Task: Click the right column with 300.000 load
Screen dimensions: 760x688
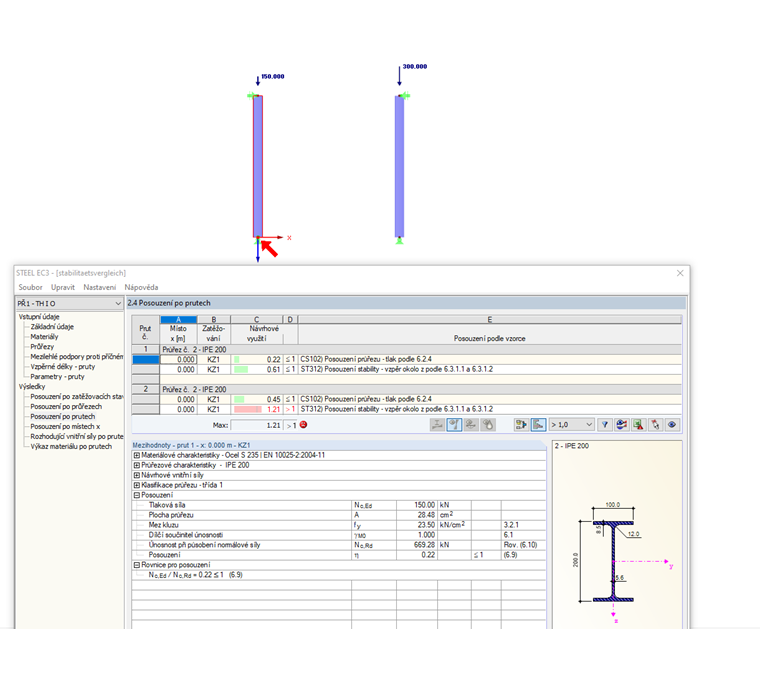Action: pos(399,166)
